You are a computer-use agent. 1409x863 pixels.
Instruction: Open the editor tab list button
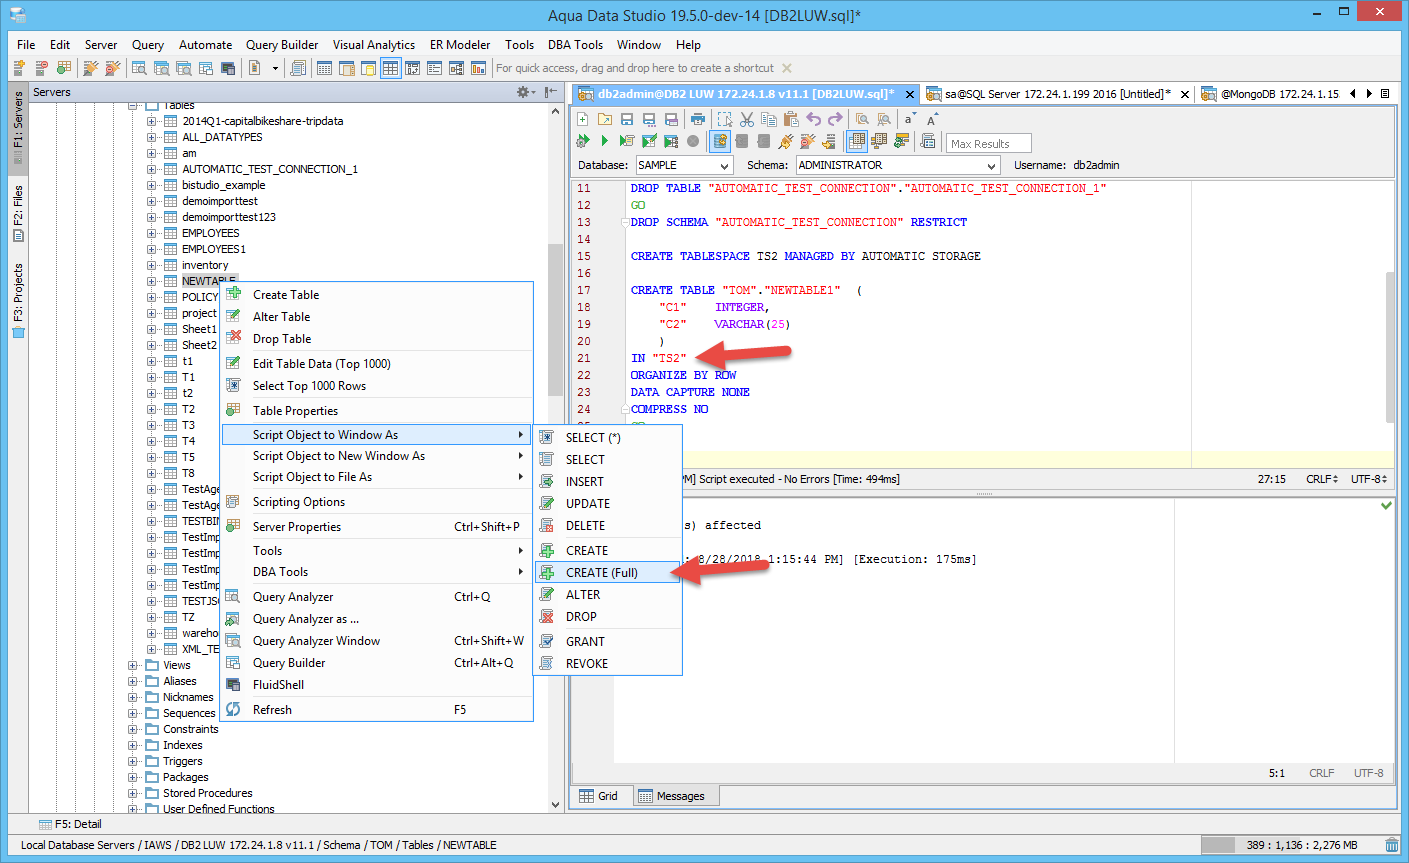coord(1385,94)
